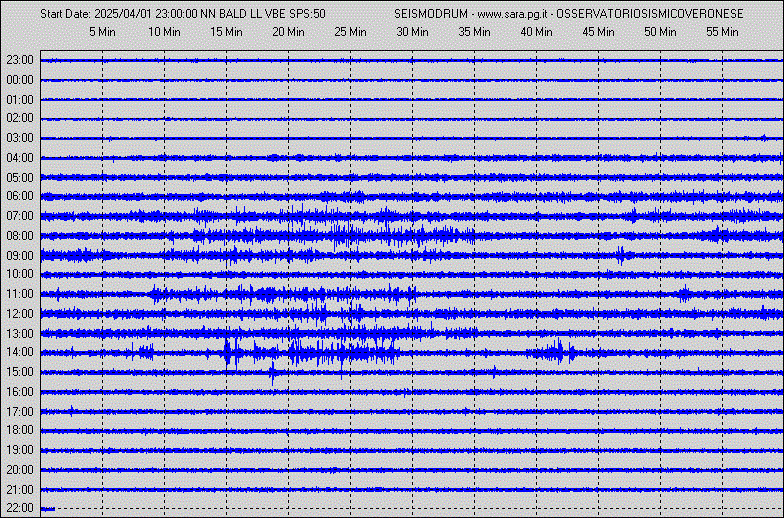
Task: Select the 11:00 hour trace label
Action: pos(20,294)
